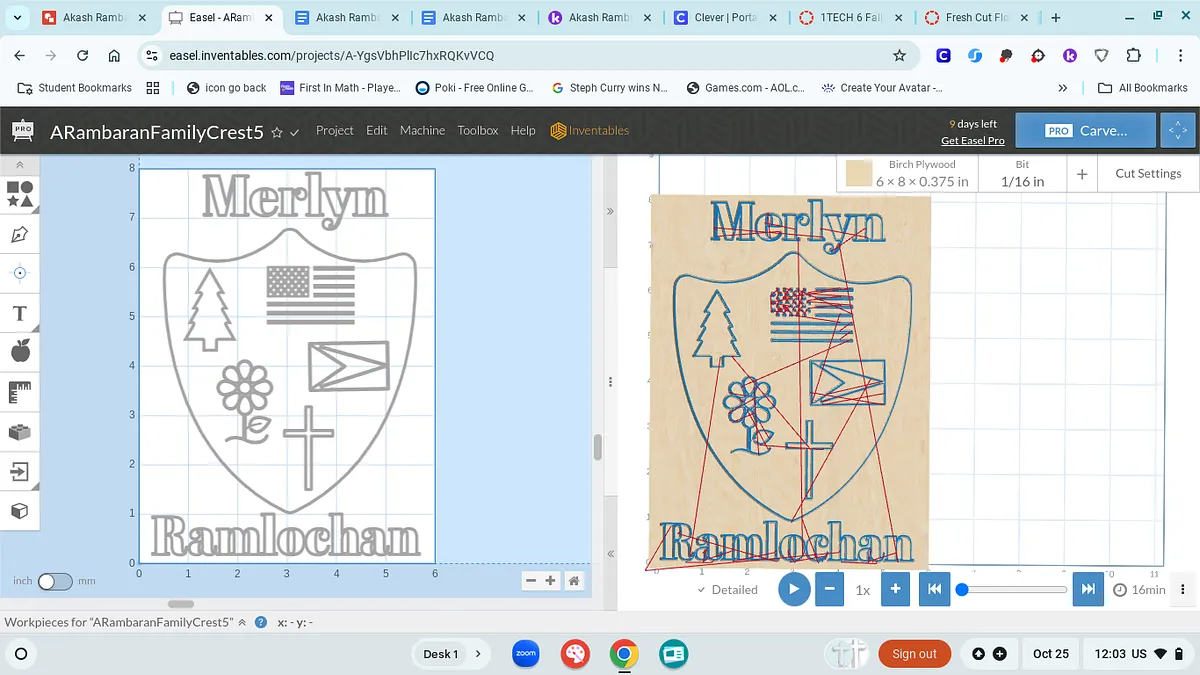Toggle units between inch and mm

click(55, 581)
